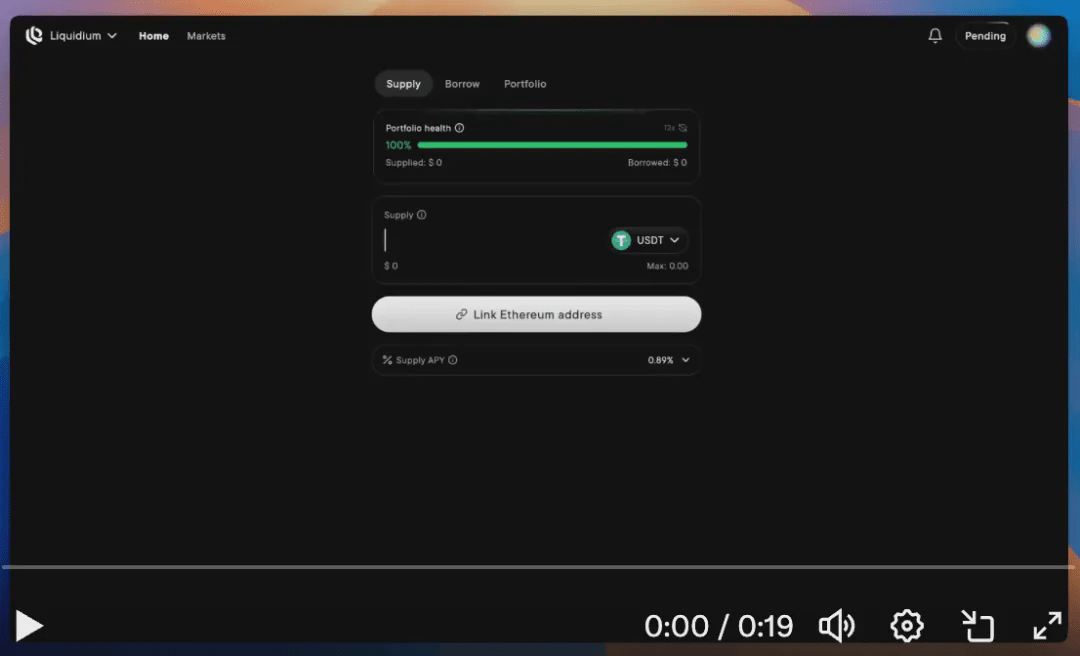Expand the Supply APY details chevron

pyautogui.click(x=685, y=360)
